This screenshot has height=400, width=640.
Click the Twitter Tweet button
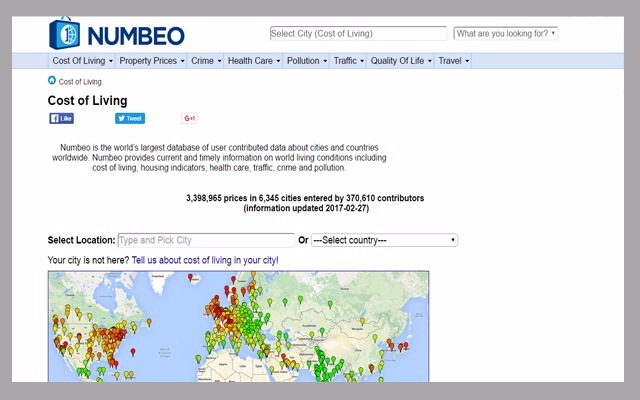(130, 118)
